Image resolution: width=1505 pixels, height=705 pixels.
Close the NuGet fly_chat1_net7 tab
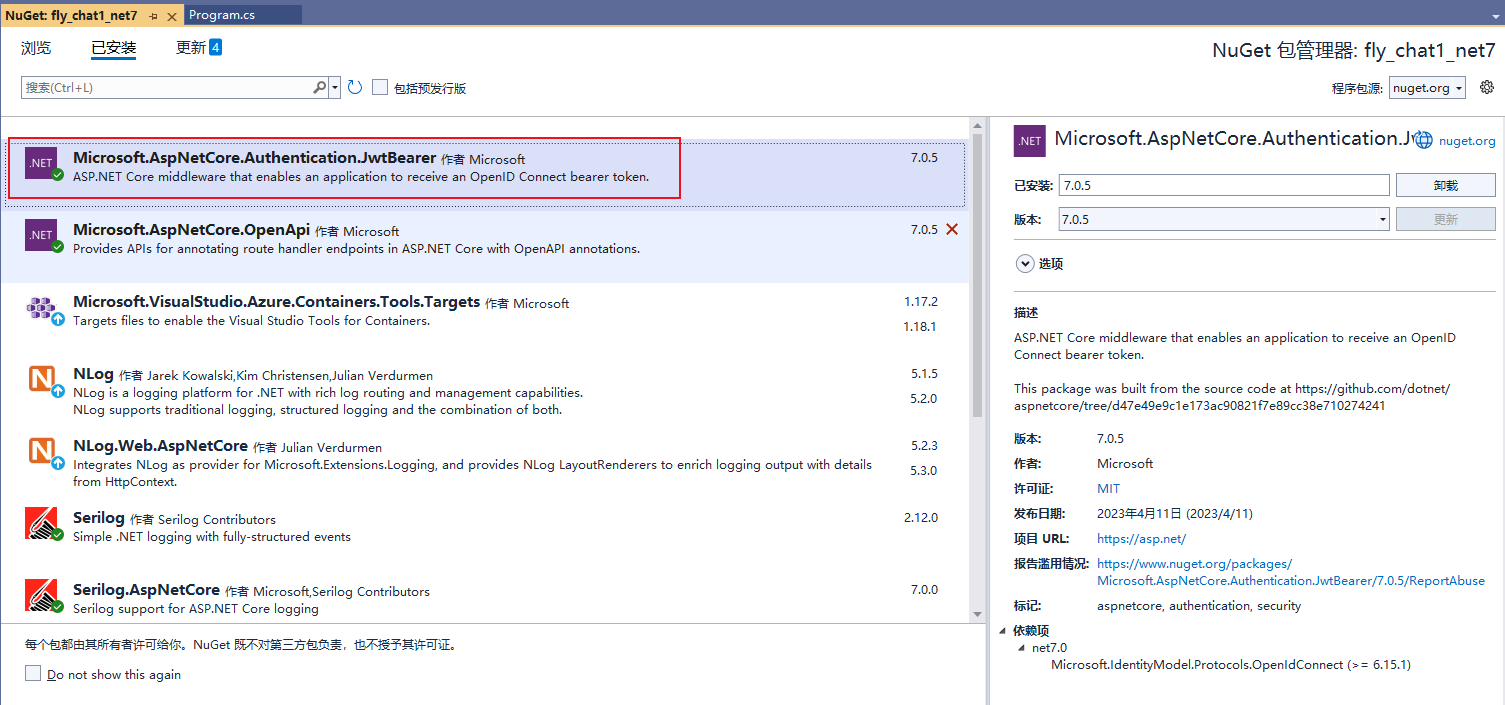click(171, 16)
